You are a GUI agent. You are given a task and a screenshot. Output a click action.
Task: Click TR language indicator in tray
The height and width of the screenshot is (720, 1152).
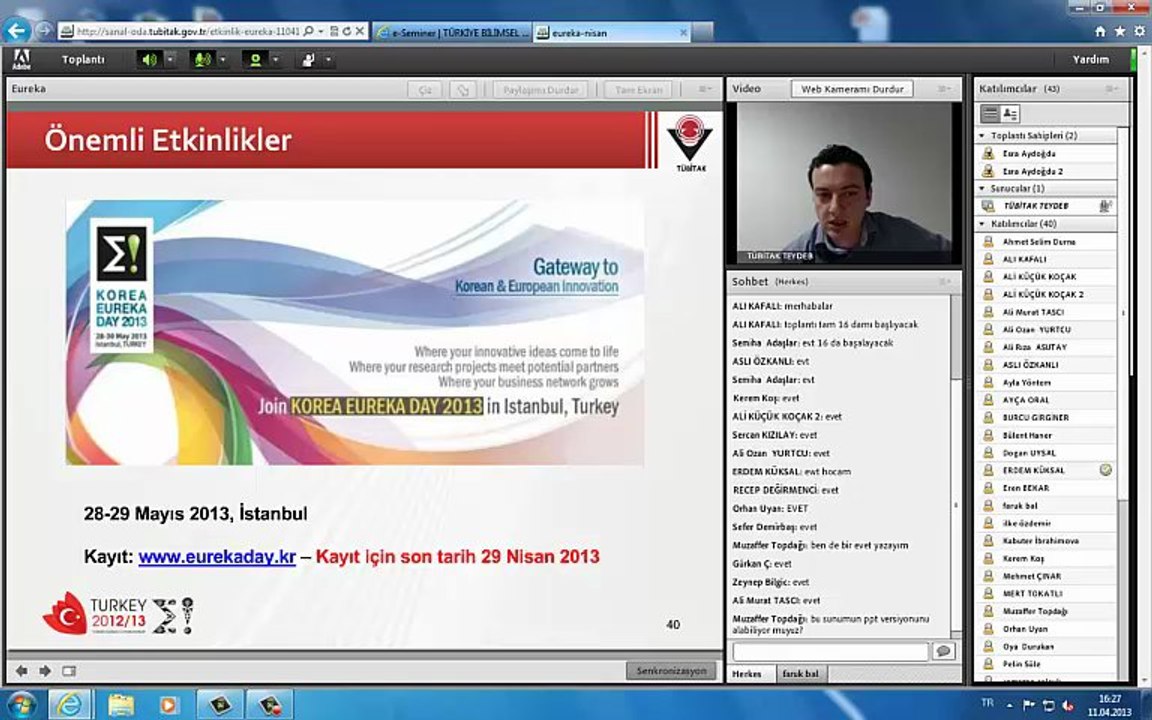pyautogui.click(x=987, y=703)
